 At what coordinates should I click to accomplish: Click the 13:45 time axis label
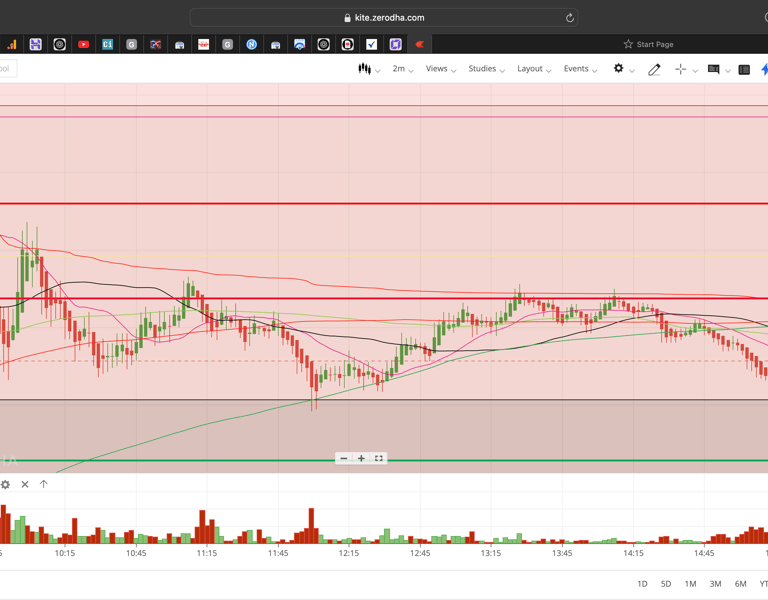click(562, 553)
